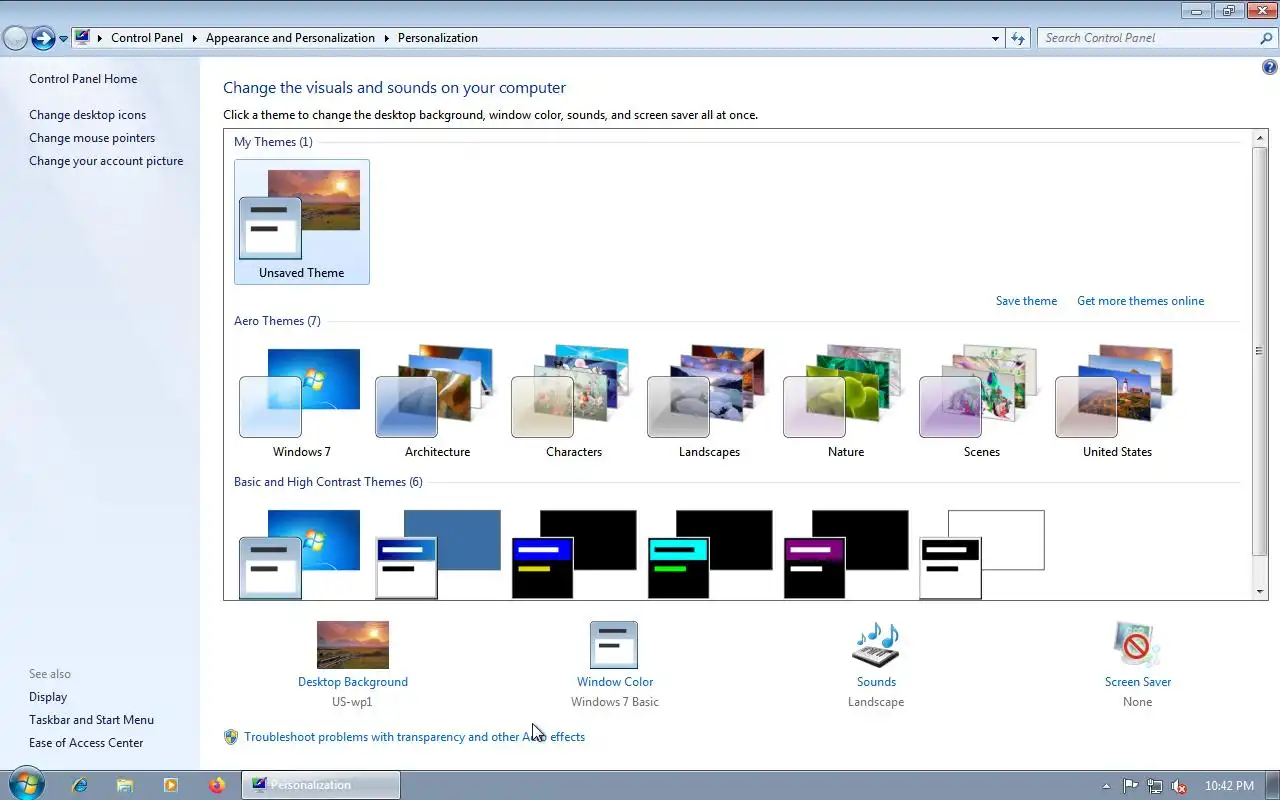
Task: Open the Windows Start menu
Action: (25, 783)
